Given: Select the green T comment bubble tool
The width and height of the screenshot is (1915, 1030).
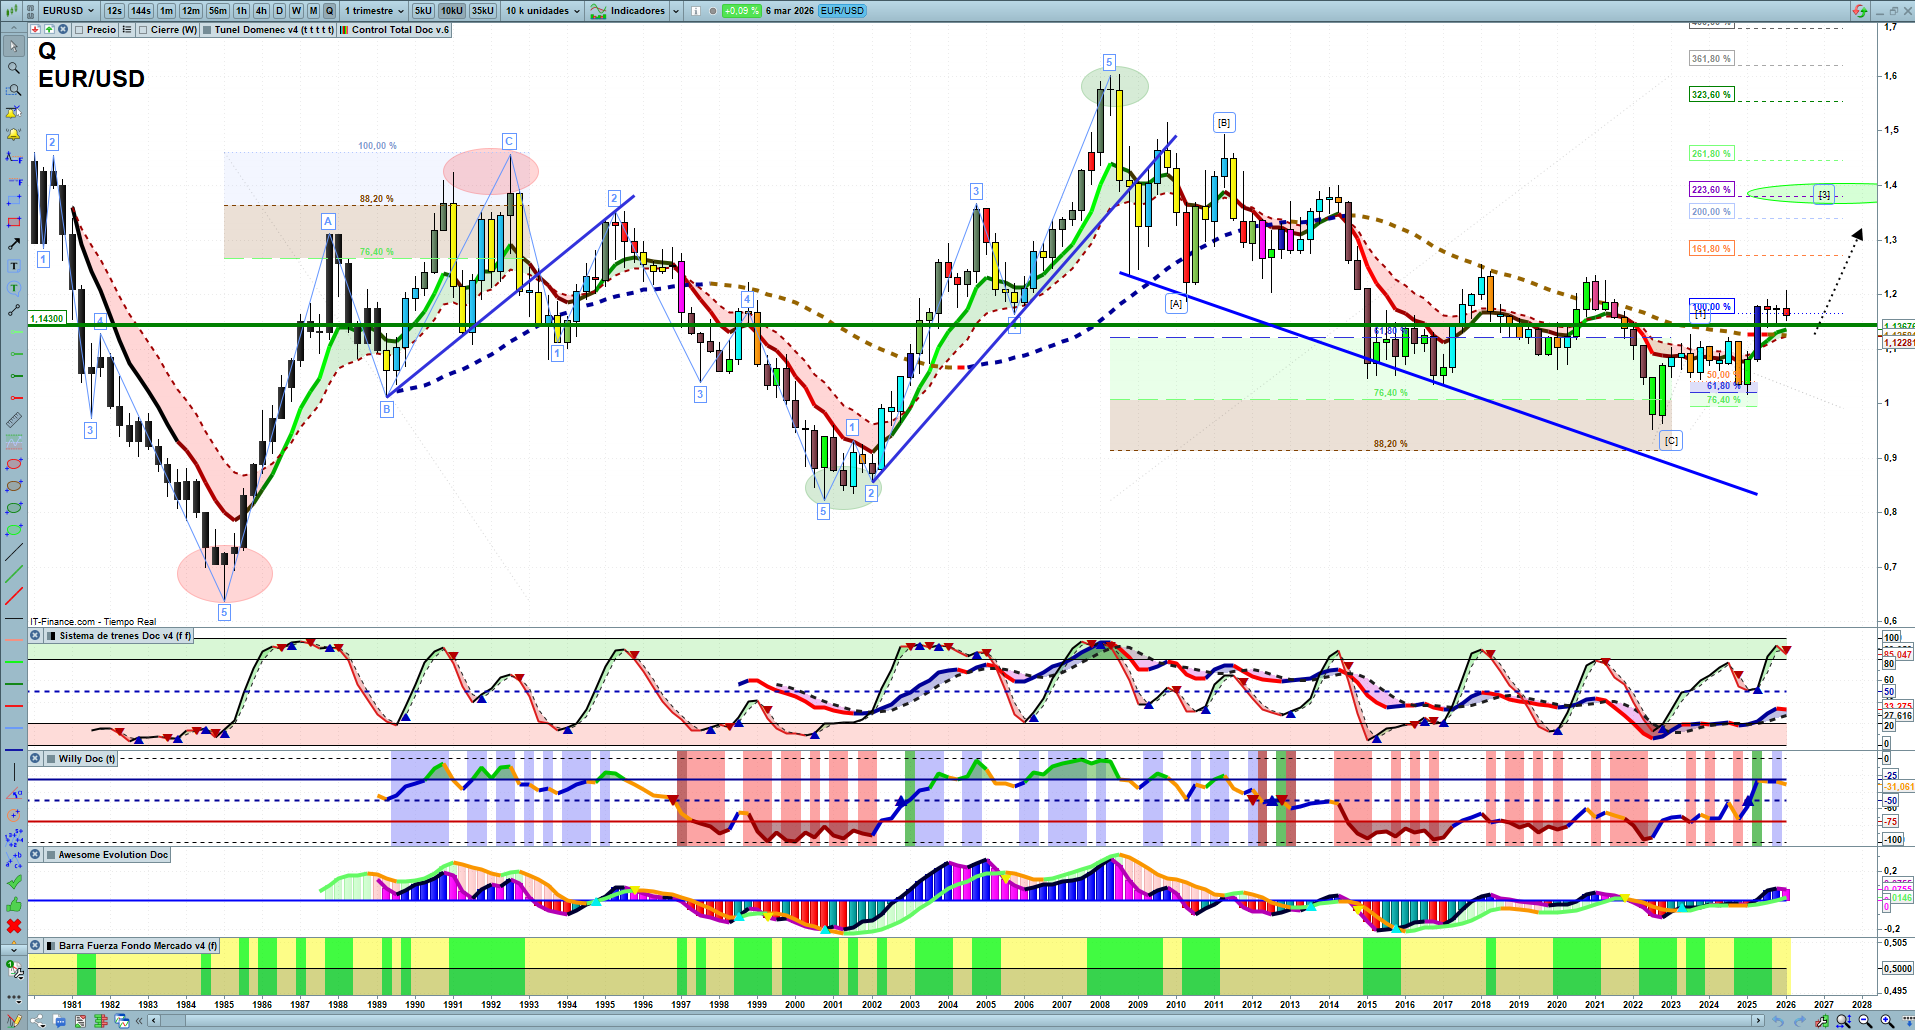Looking at the screenshot, I should (x=14, y=288).
